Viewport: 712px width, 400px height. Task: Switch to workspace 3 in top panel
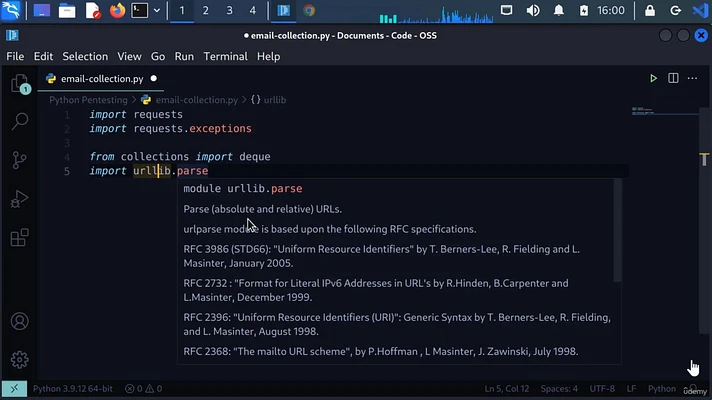229,11
